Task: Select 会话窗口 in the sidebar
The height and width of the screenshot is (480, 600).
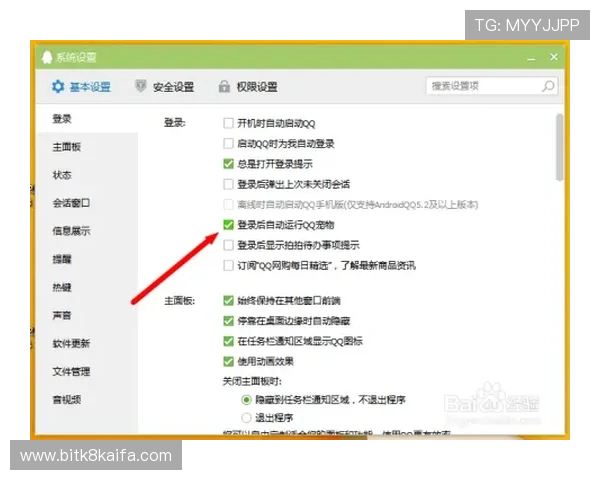Action: (x=71, y=203)
